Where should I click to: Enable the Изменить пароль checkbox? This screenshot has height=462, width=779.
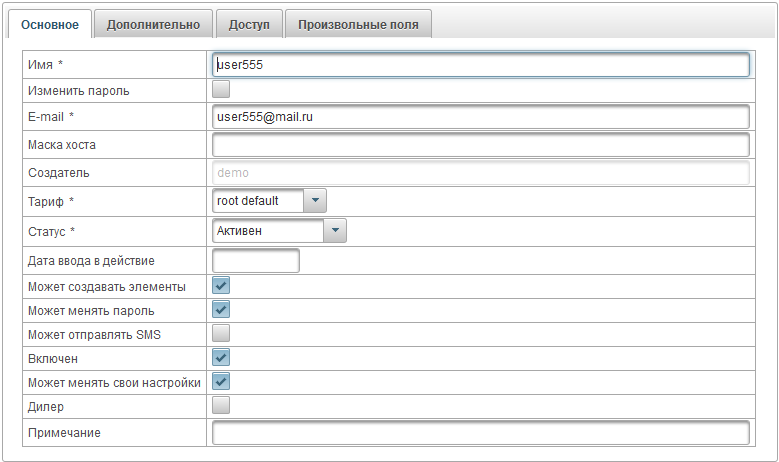pyautogui.click(x=221, y=91)
